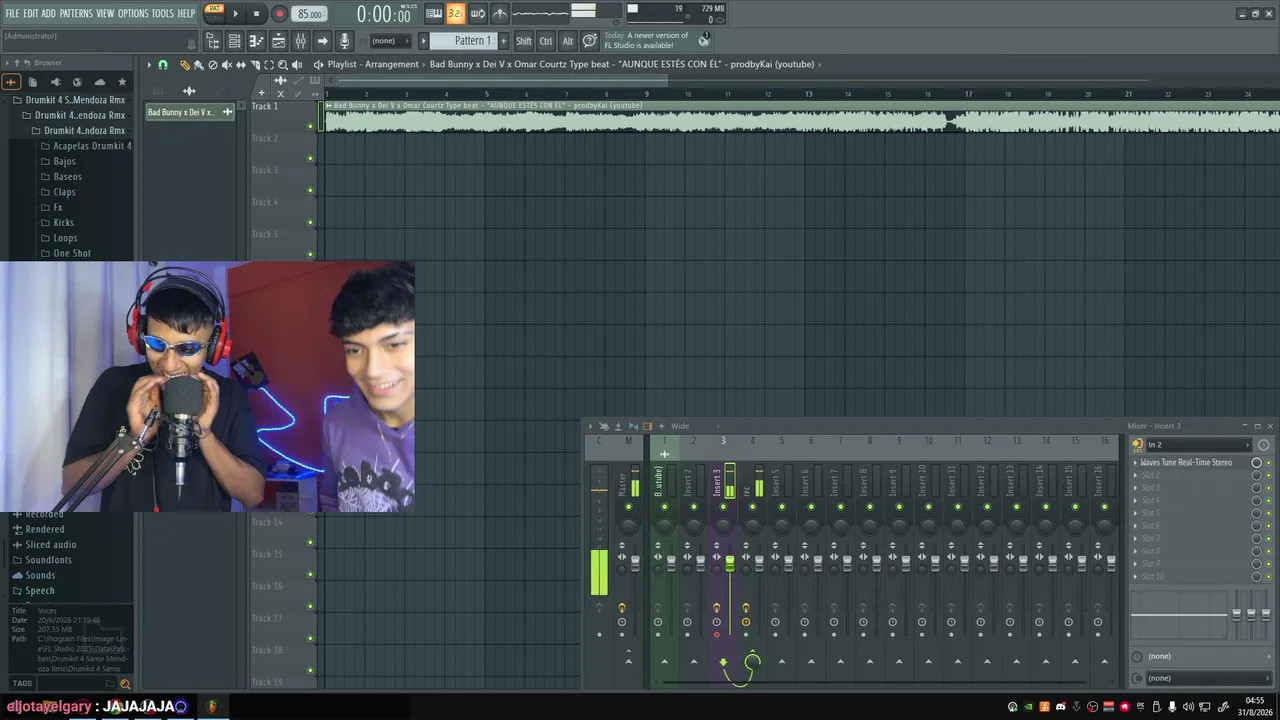The image size is (1280, 720).
Task: Select the playlist Playback speaker tool
Action: tap(297, 65)
